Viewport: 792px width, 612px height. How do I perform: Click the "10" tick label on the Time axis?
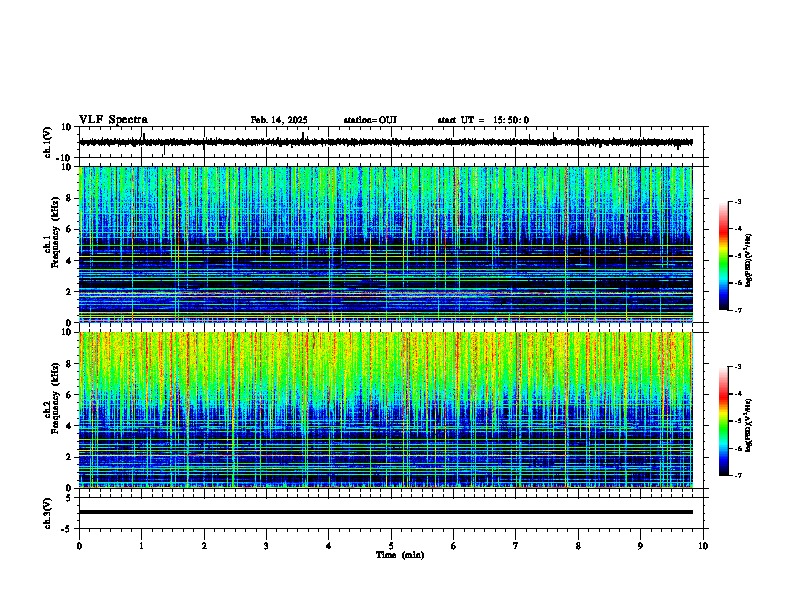click(703, 545)
